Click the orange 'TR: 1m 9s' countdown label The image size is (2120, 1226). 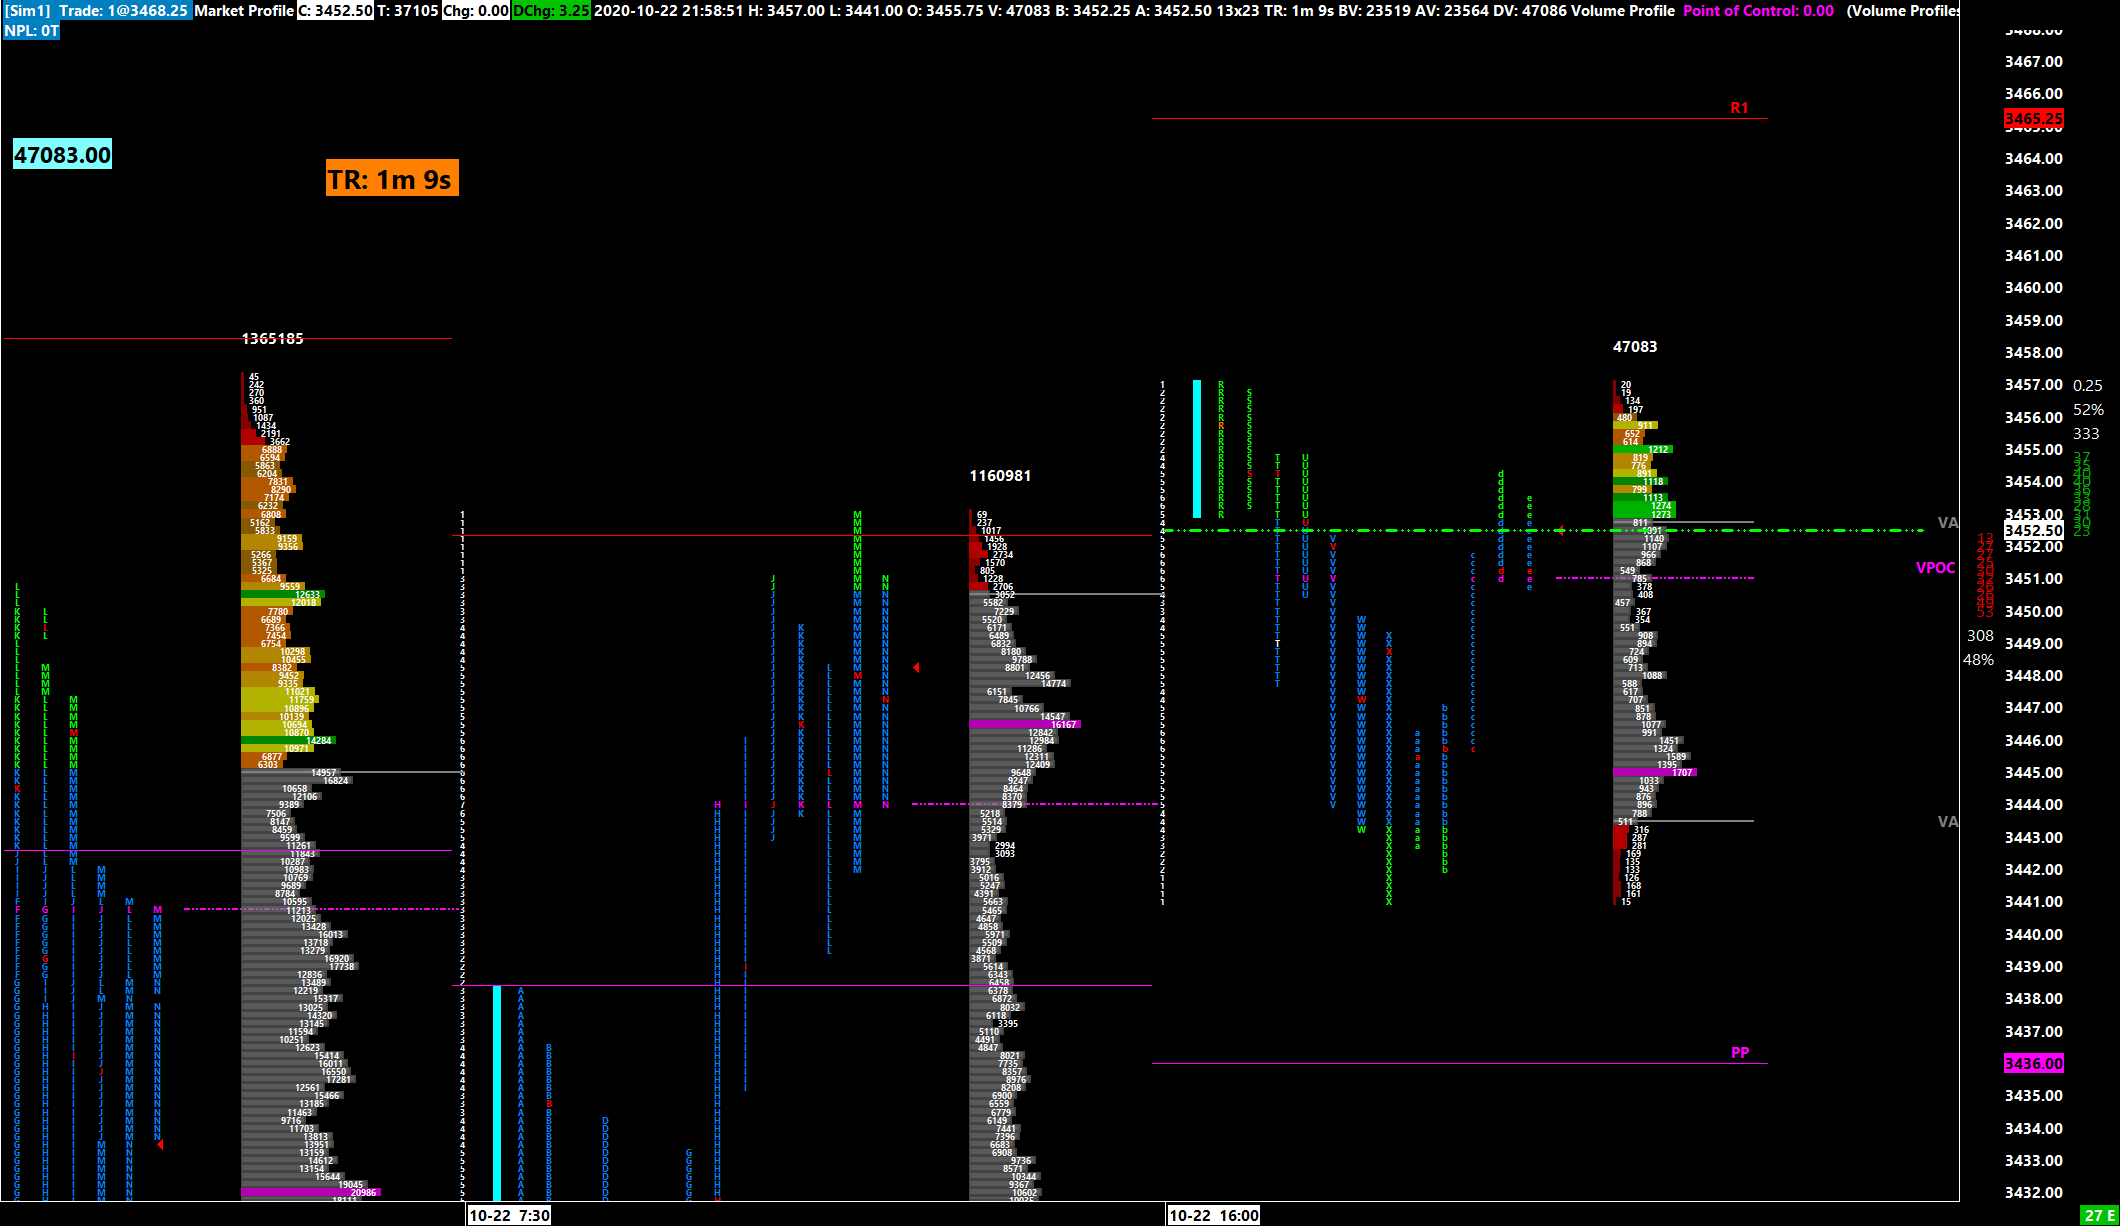pos(391,179)
